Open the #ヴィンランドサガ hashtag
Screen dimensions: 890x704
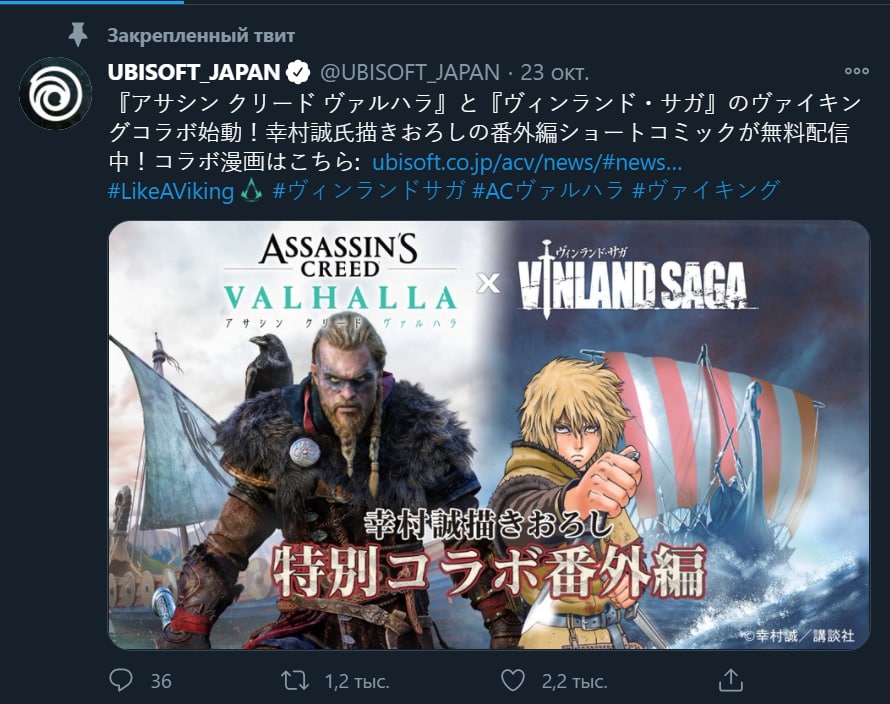tap(368, 191)
